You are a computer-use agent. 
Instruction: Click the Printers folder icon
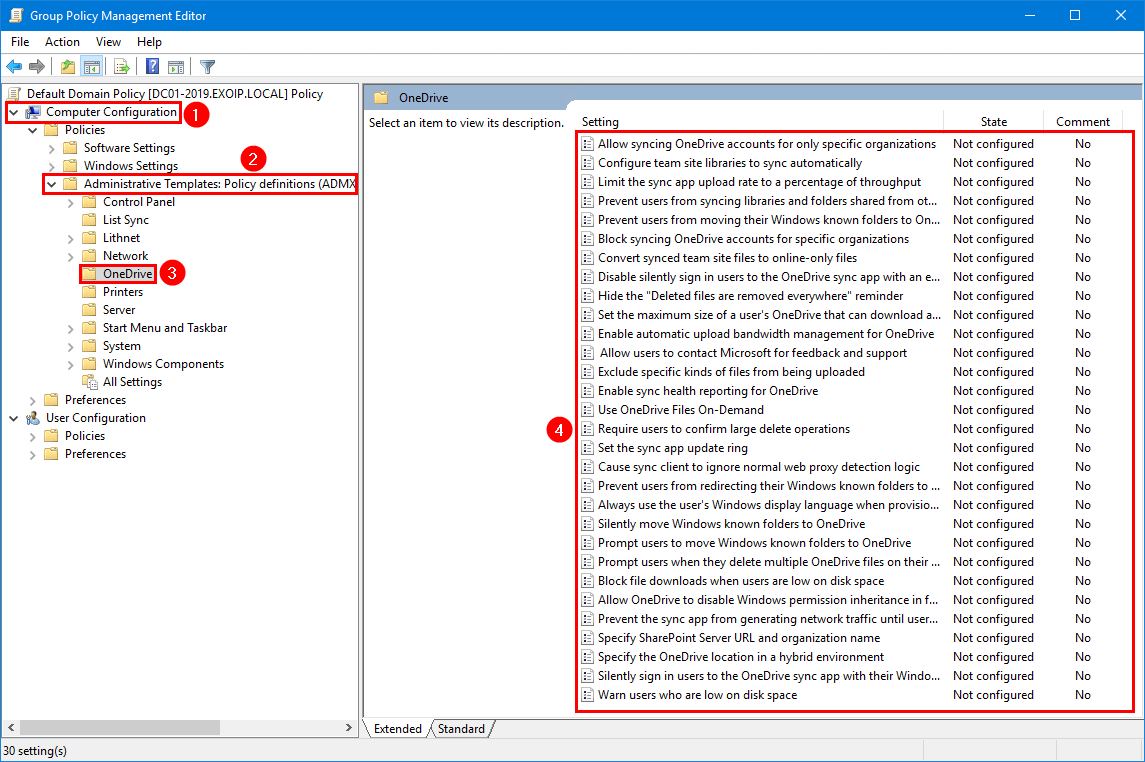click(x=89, y=292)
